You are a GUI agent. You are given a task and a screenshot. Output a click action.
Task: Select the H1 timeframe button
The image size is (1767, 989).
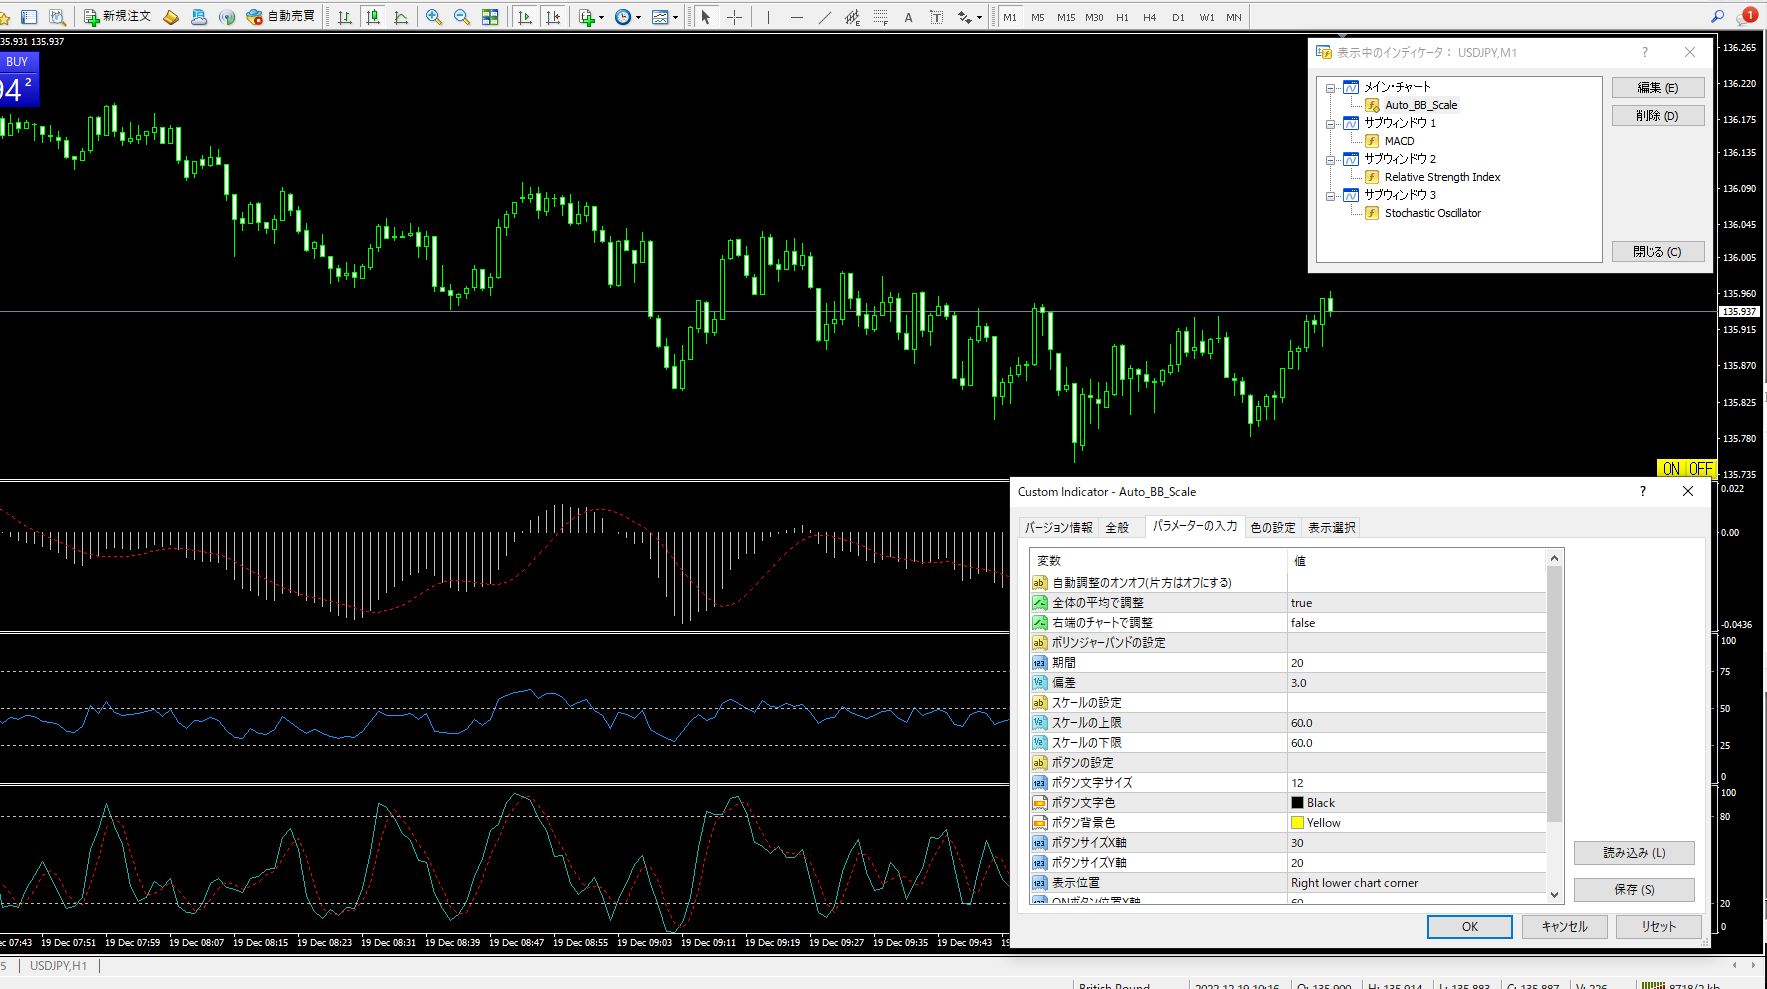tap(1122, 17)
